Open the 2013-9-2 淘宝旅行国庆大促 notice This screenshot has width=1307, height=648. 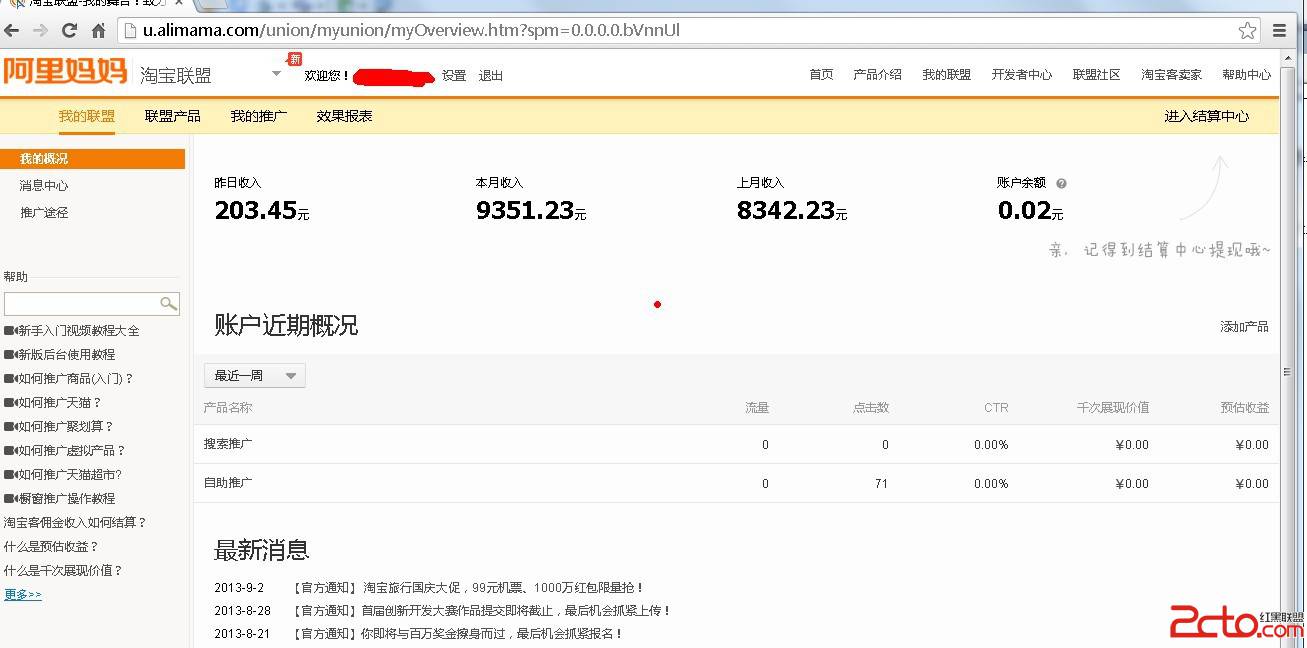point(468,588)
